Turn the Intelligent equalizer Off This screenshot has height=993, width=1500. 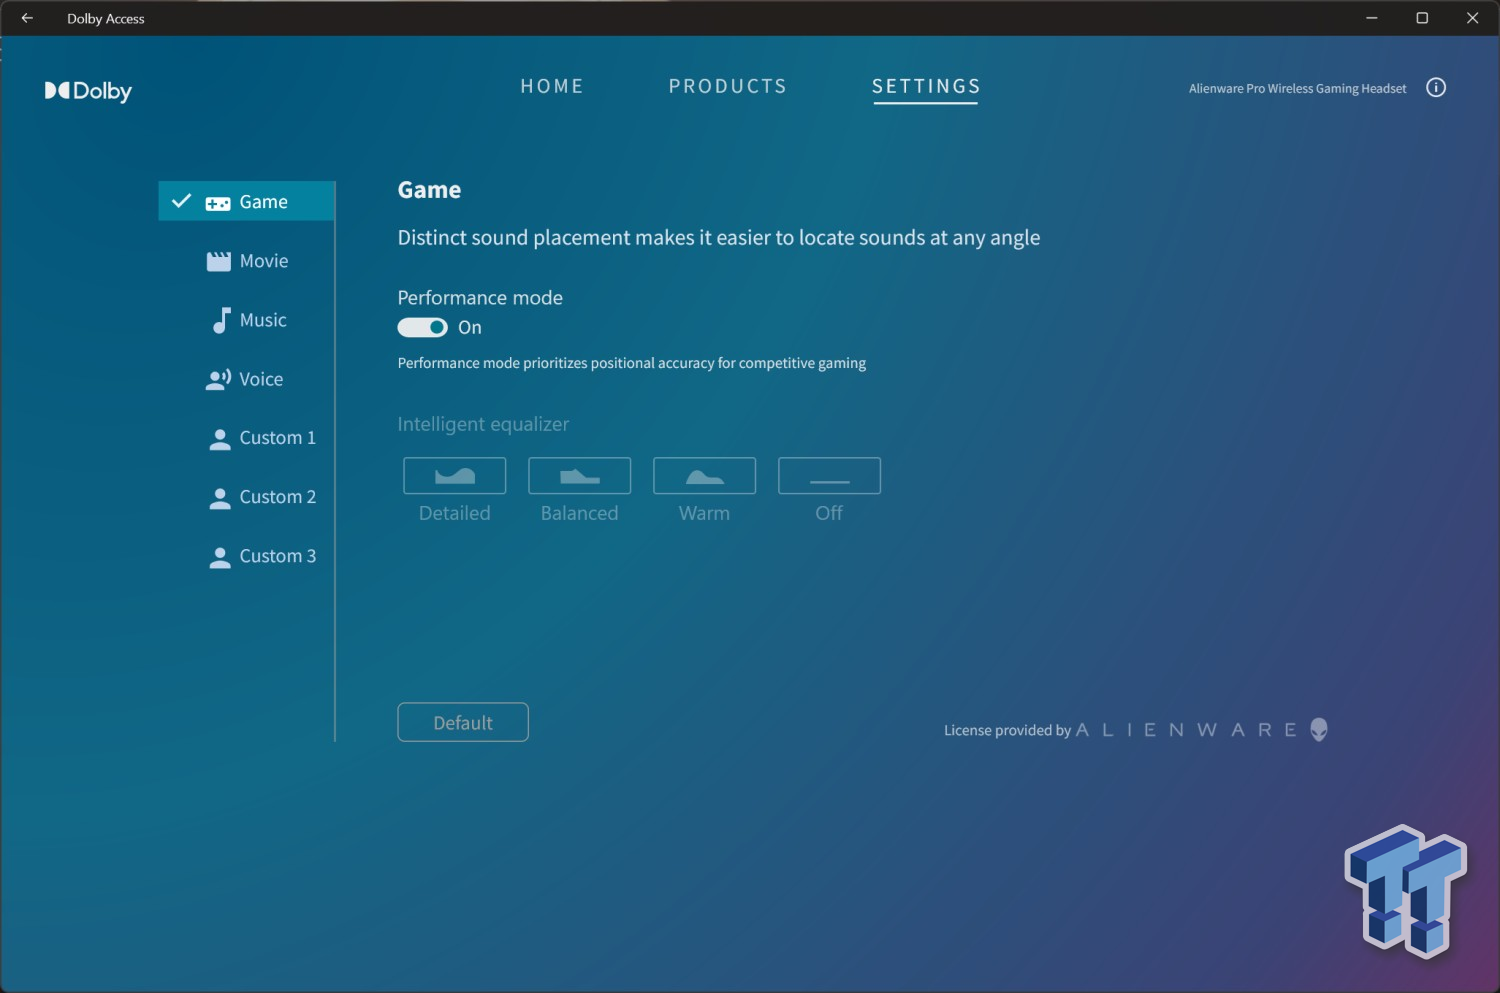(829, 476)
